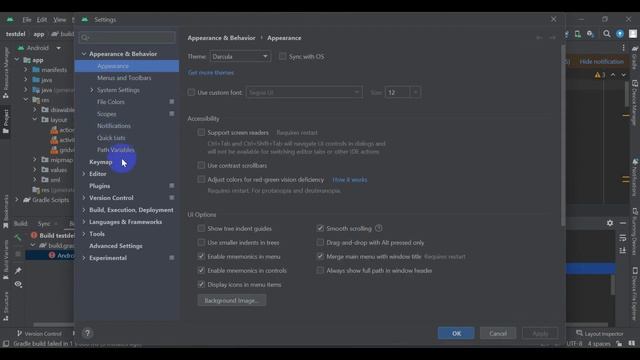Open the Edit menu
The width and height of the screenshot is (640, 360).
tap(42, 20)
